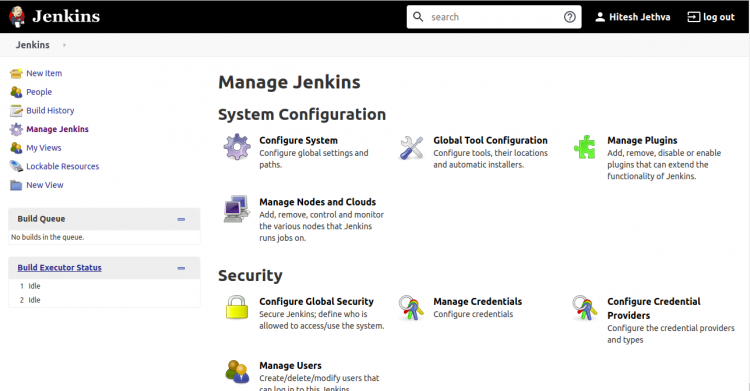This screenshot has height=391, width=750.
Task: Collapse the Build Executor Status panel
Action: (181, 268)
